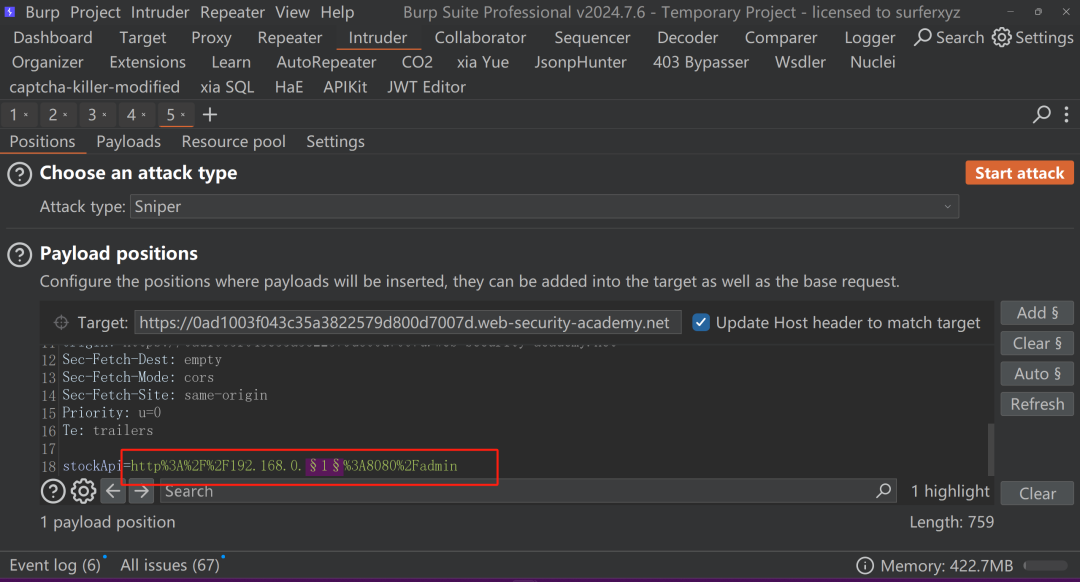Viewport: 1080px width, 582px height.
Task: Open the Nuclei tab
Action: click(x=873, y=63)
